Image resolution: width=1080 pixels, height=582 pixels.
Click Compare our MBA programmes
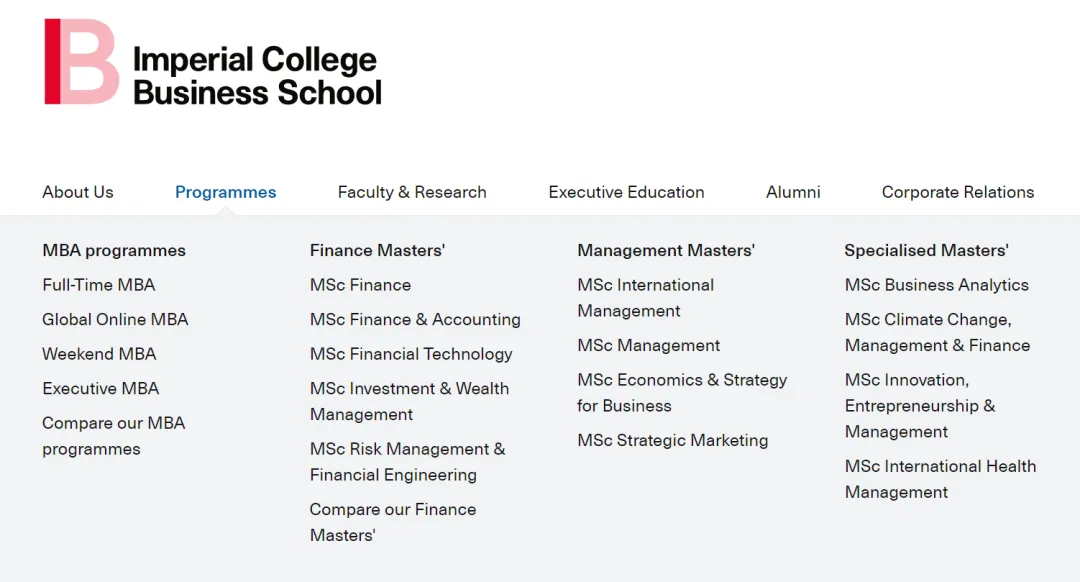pyautogui.click(x=113, y=436)
